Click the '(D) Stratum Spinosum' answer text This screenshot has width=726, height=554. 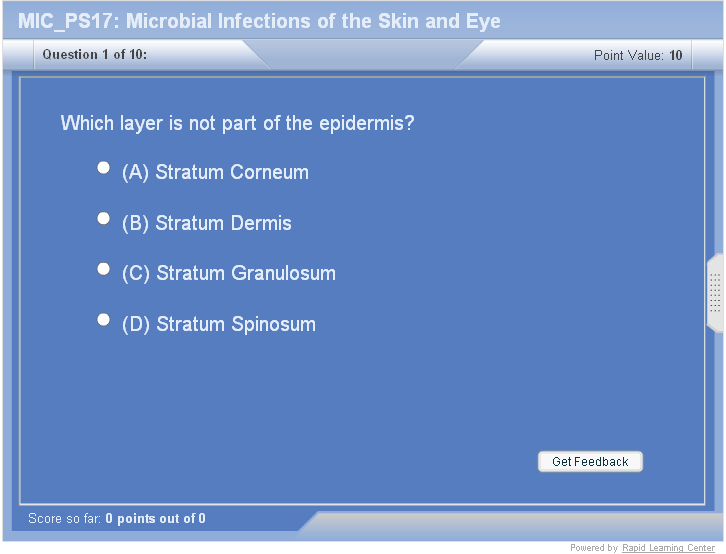[x=219, y=324]
